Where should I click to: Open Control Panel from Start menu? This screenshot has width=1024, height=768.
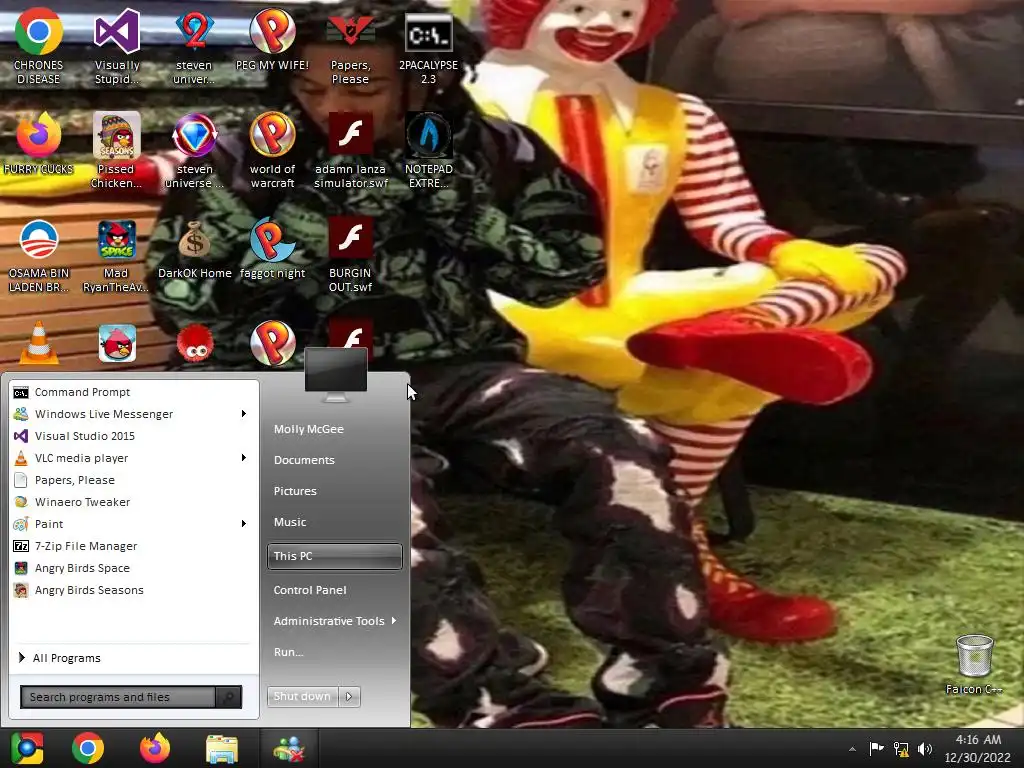(x=310, y=590)
